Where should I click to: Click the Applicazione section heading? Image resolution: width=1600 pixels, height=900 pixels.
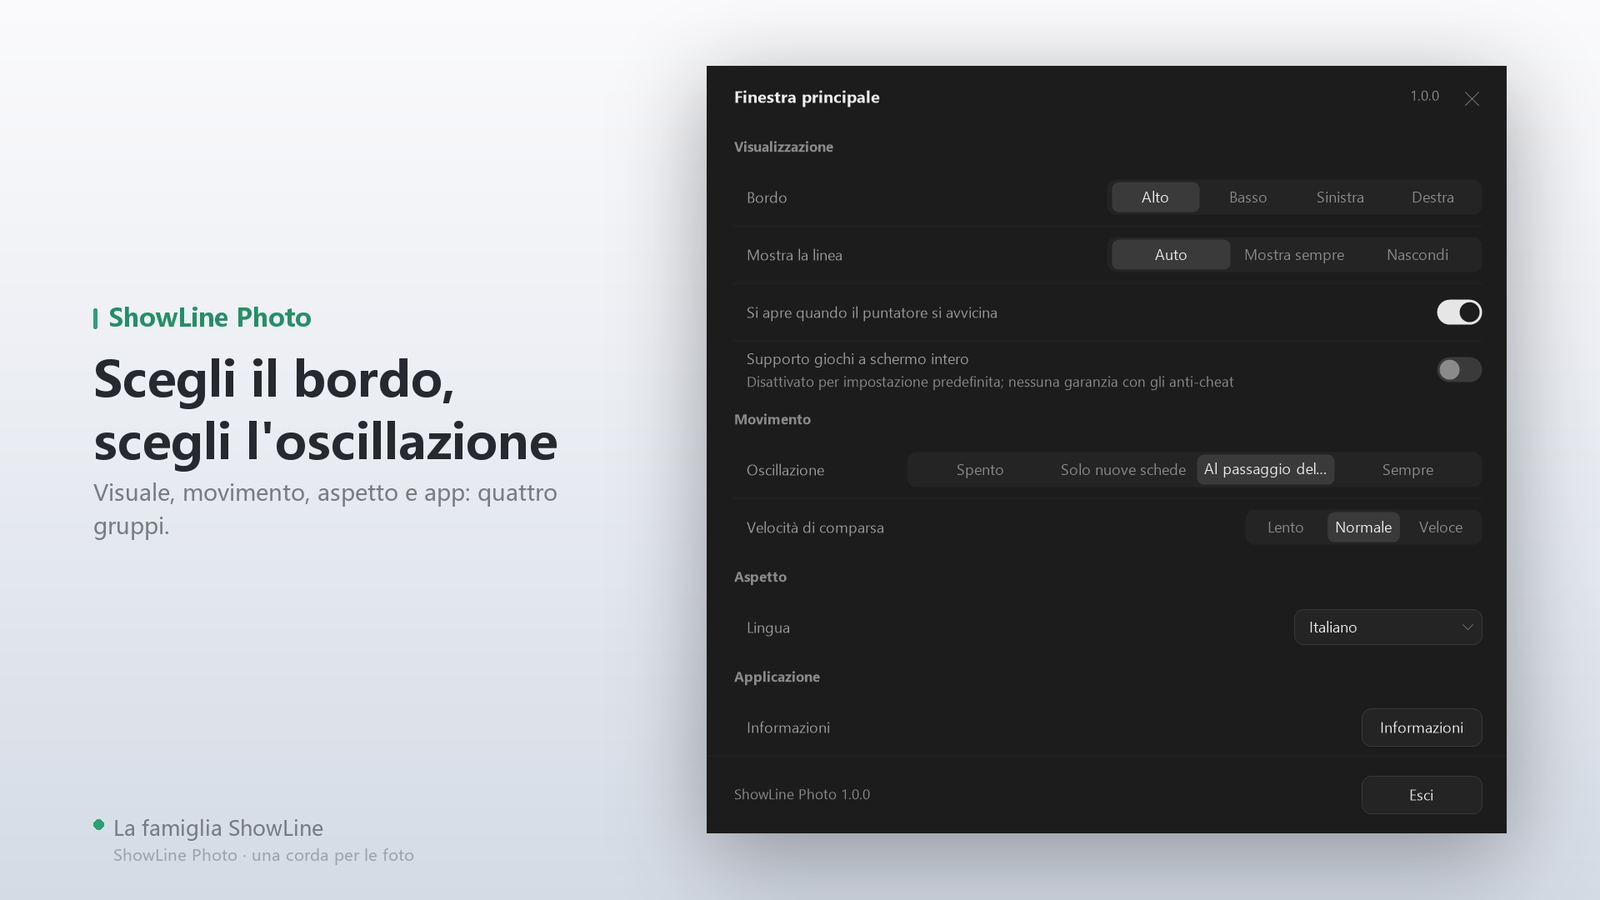[777, 677]
